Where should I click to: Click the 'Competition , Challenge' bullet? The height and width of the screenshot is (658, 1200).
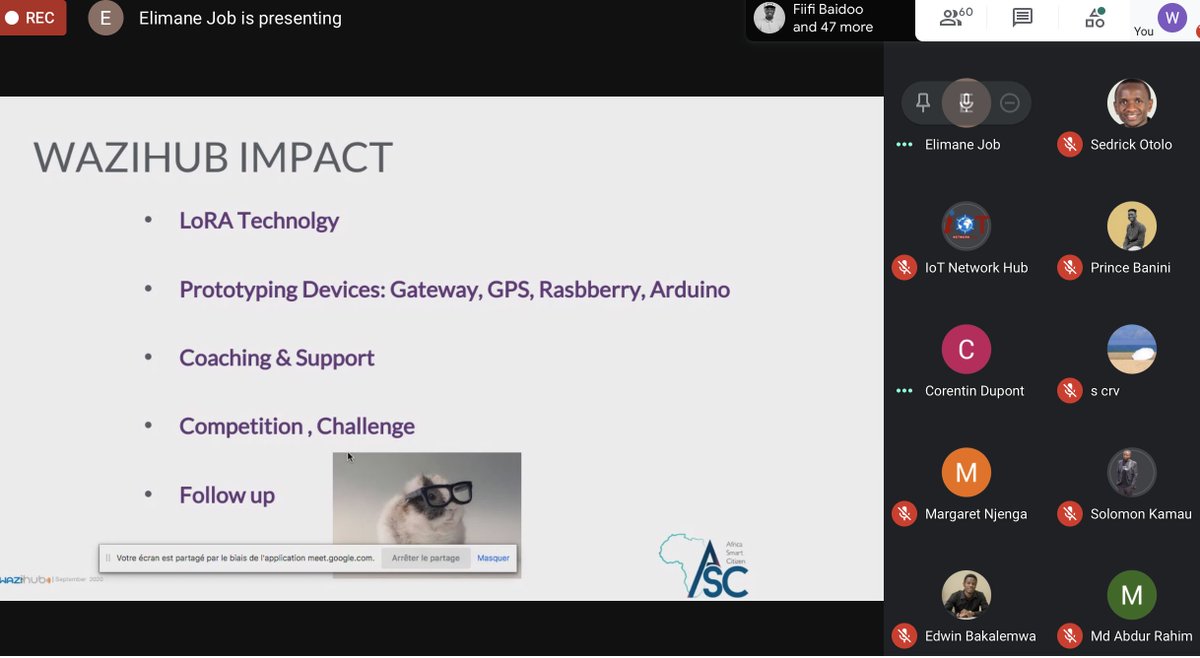[297, 426]
